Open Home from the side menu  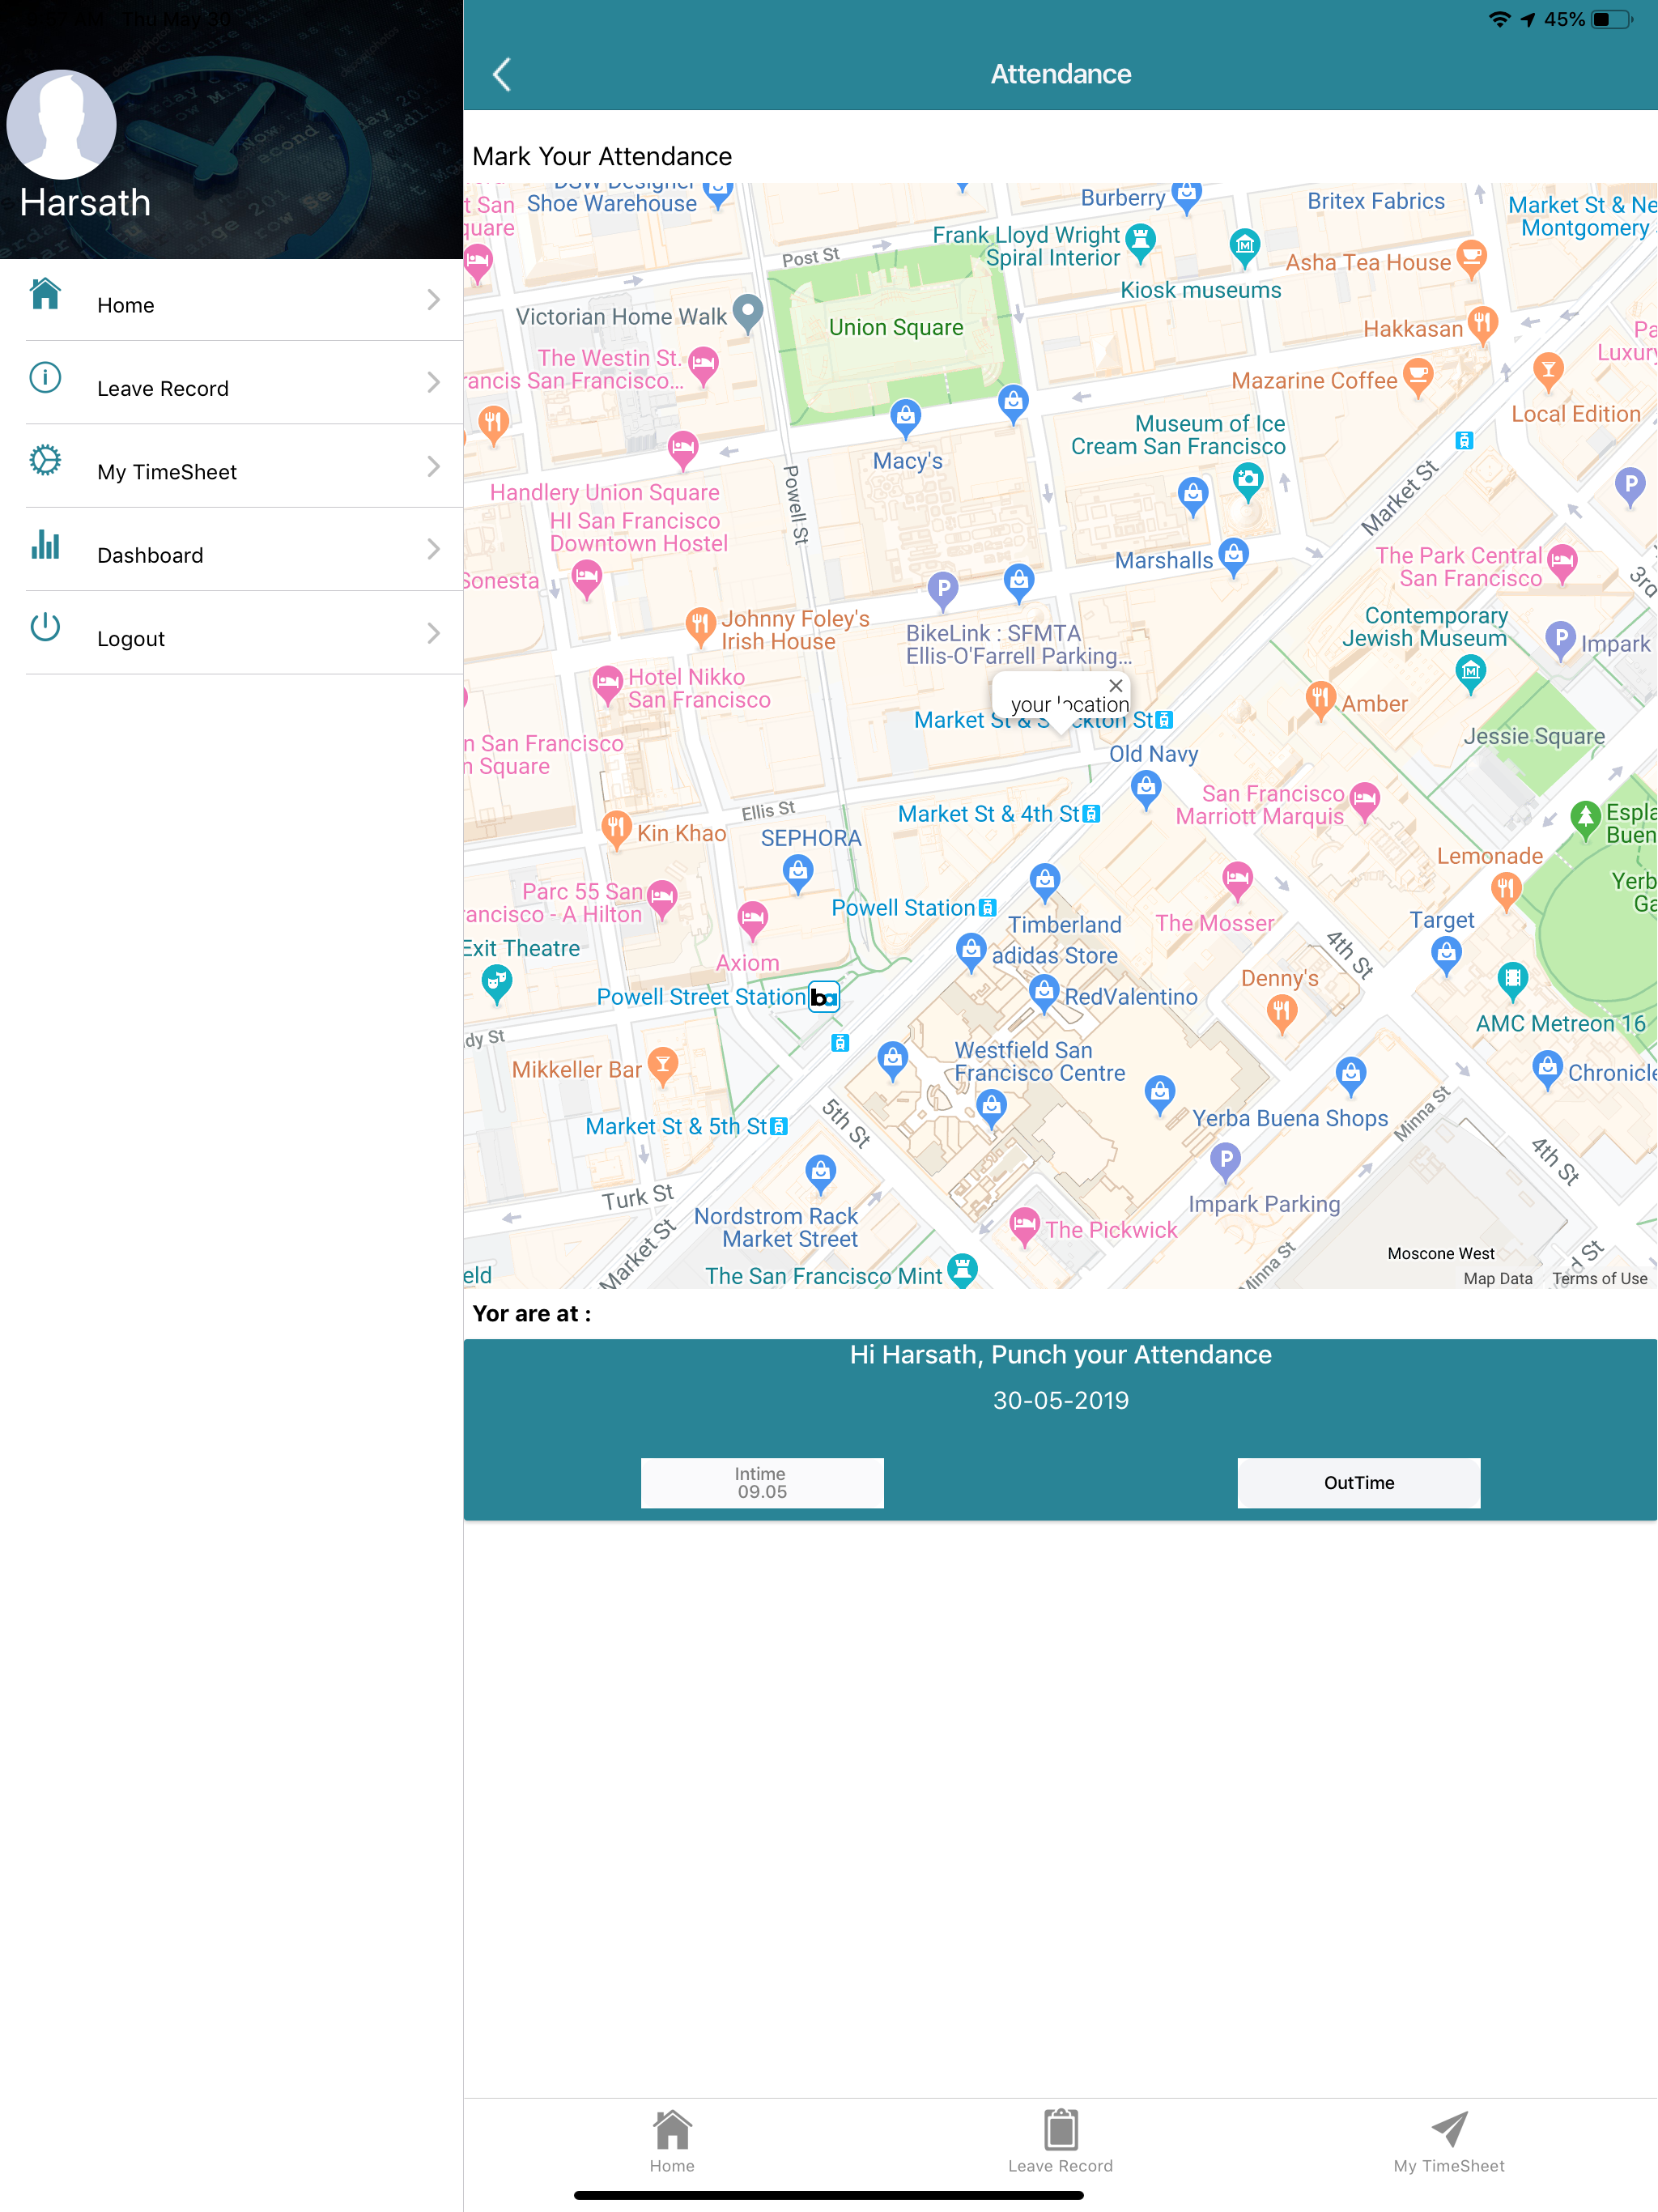pyautogui.click(x=232, y=300)
